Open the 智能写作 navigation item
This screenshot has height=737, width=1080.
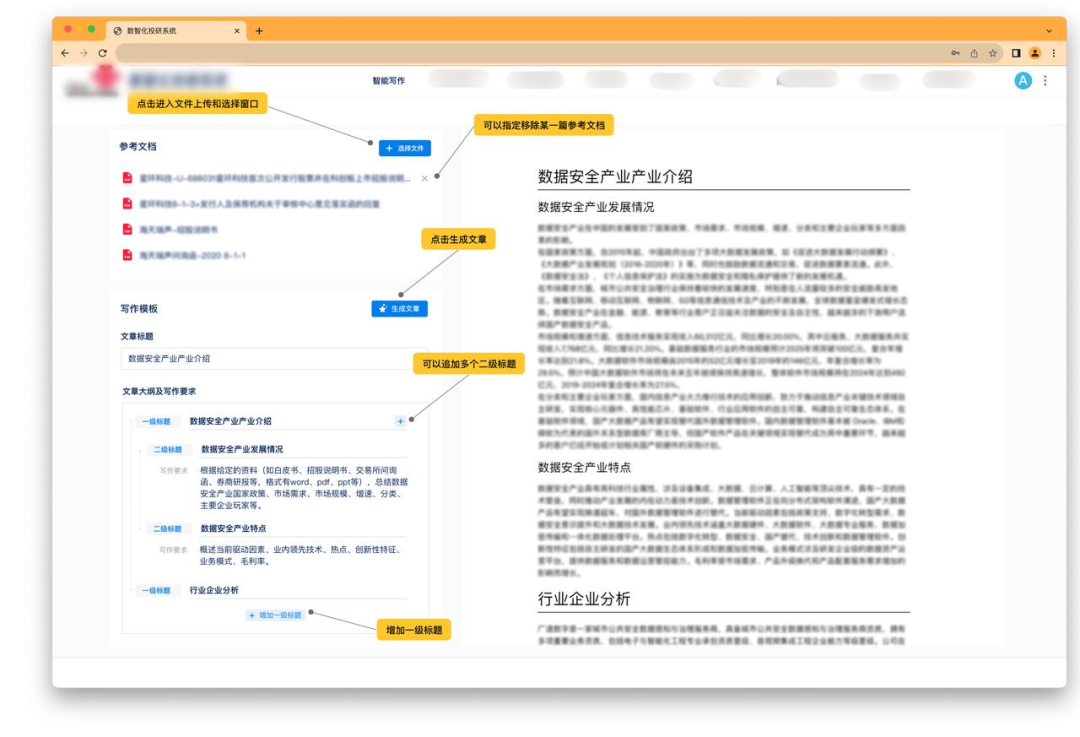coord(388,81)
